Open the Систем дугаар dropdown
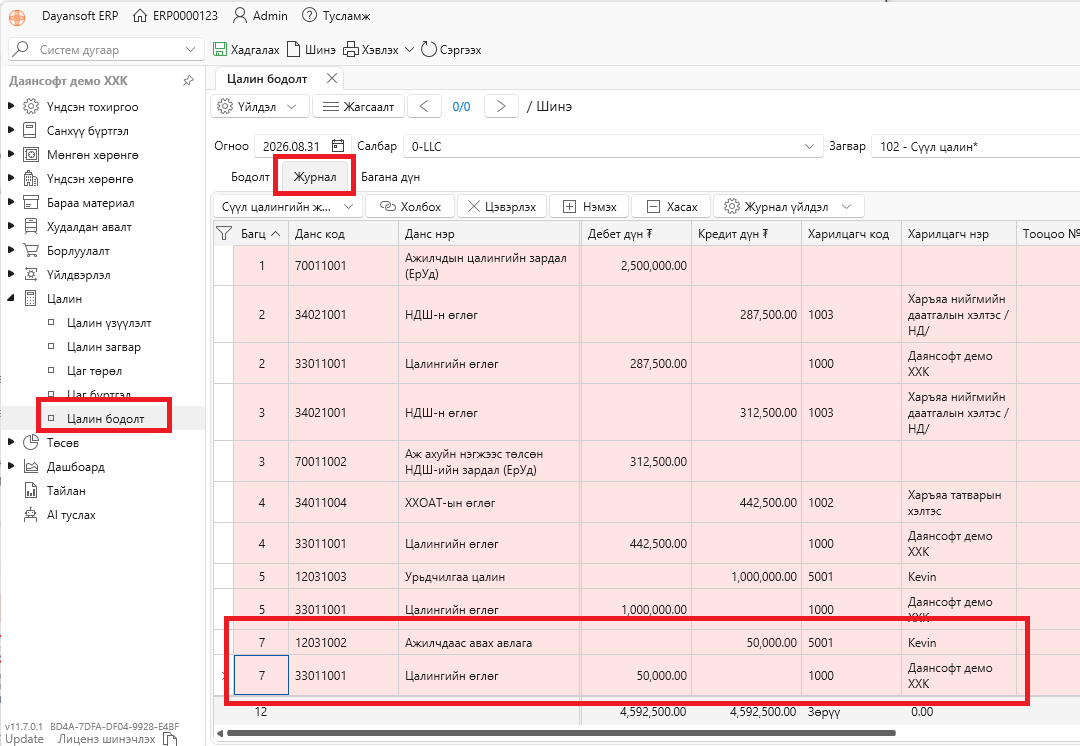Screen dimensions: 1080x746 (190, 50)
